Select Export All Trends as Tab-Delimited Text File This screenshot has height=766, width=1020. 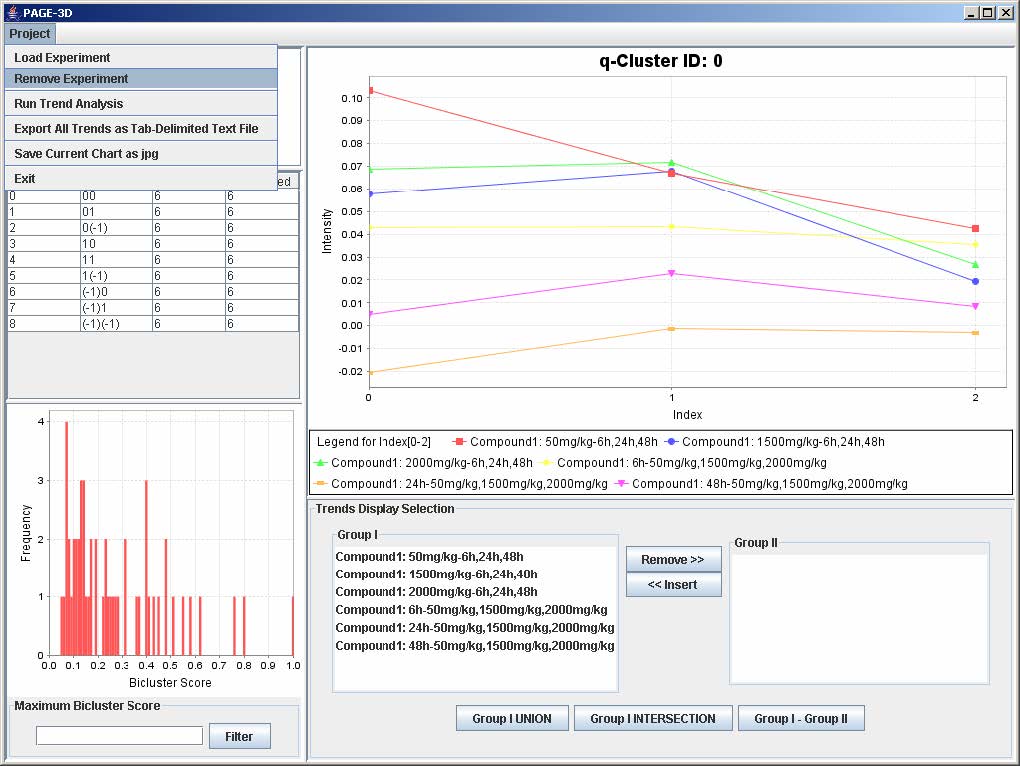[x=136, y=129]
